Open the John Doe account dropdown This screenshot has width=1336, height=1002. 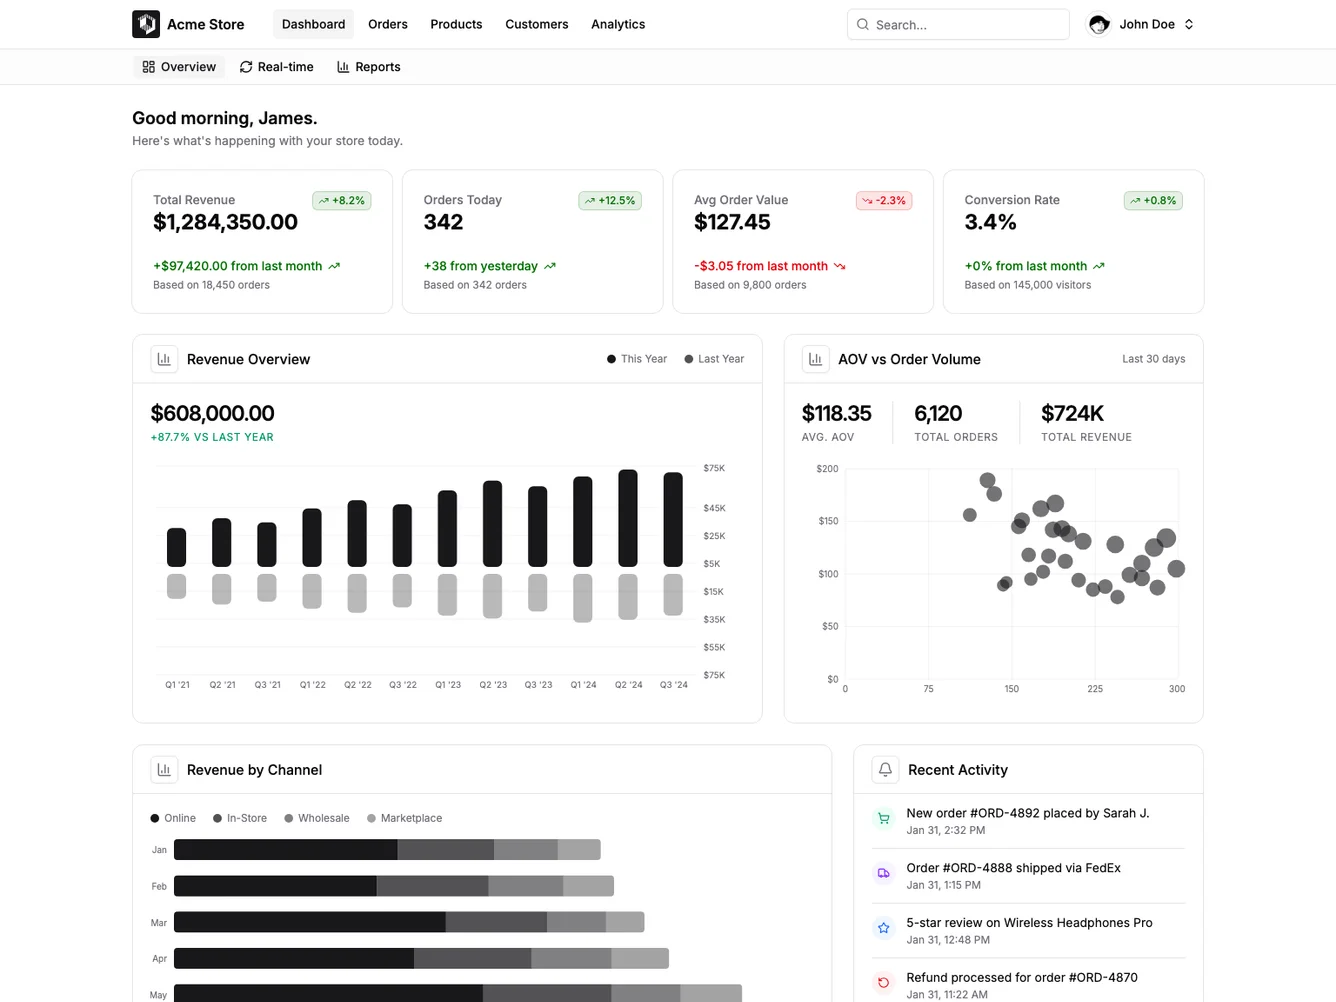(x=1141, y=24)
